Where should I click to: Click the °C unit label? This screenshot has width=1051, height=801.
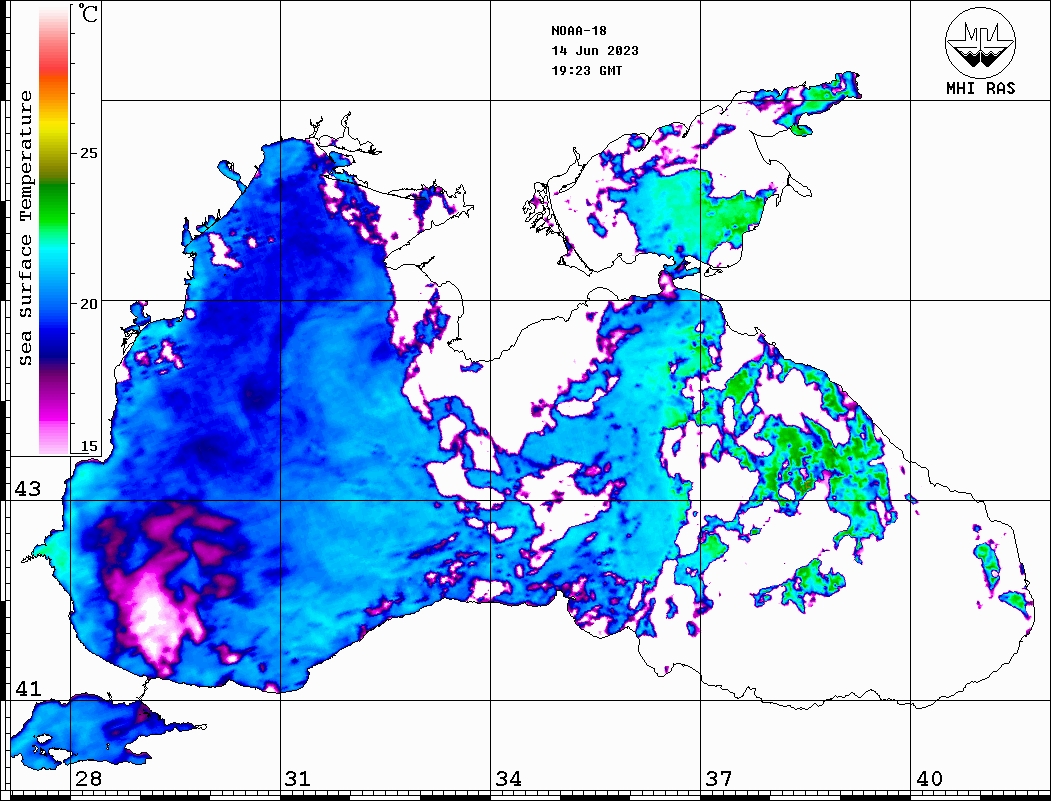(88, 13)
